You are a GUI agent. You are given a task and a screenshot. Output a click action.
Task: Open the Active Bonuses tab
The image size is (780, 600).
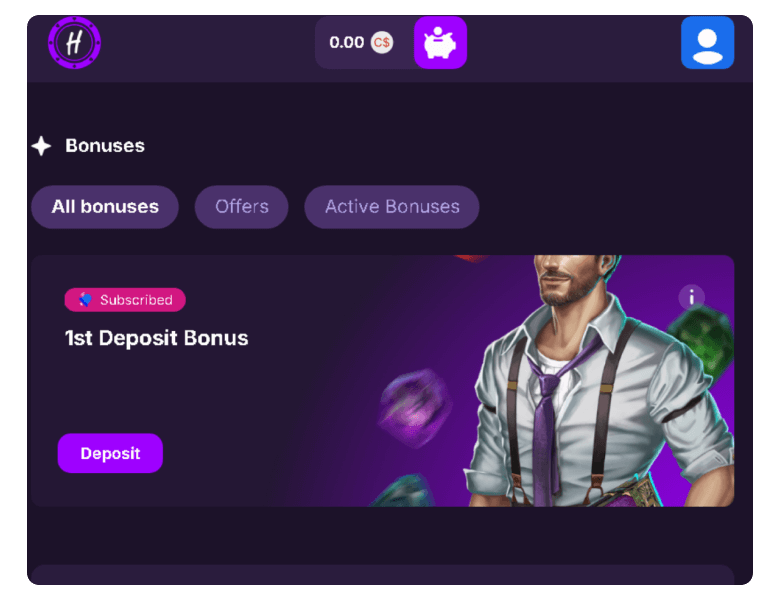(392, 207)
